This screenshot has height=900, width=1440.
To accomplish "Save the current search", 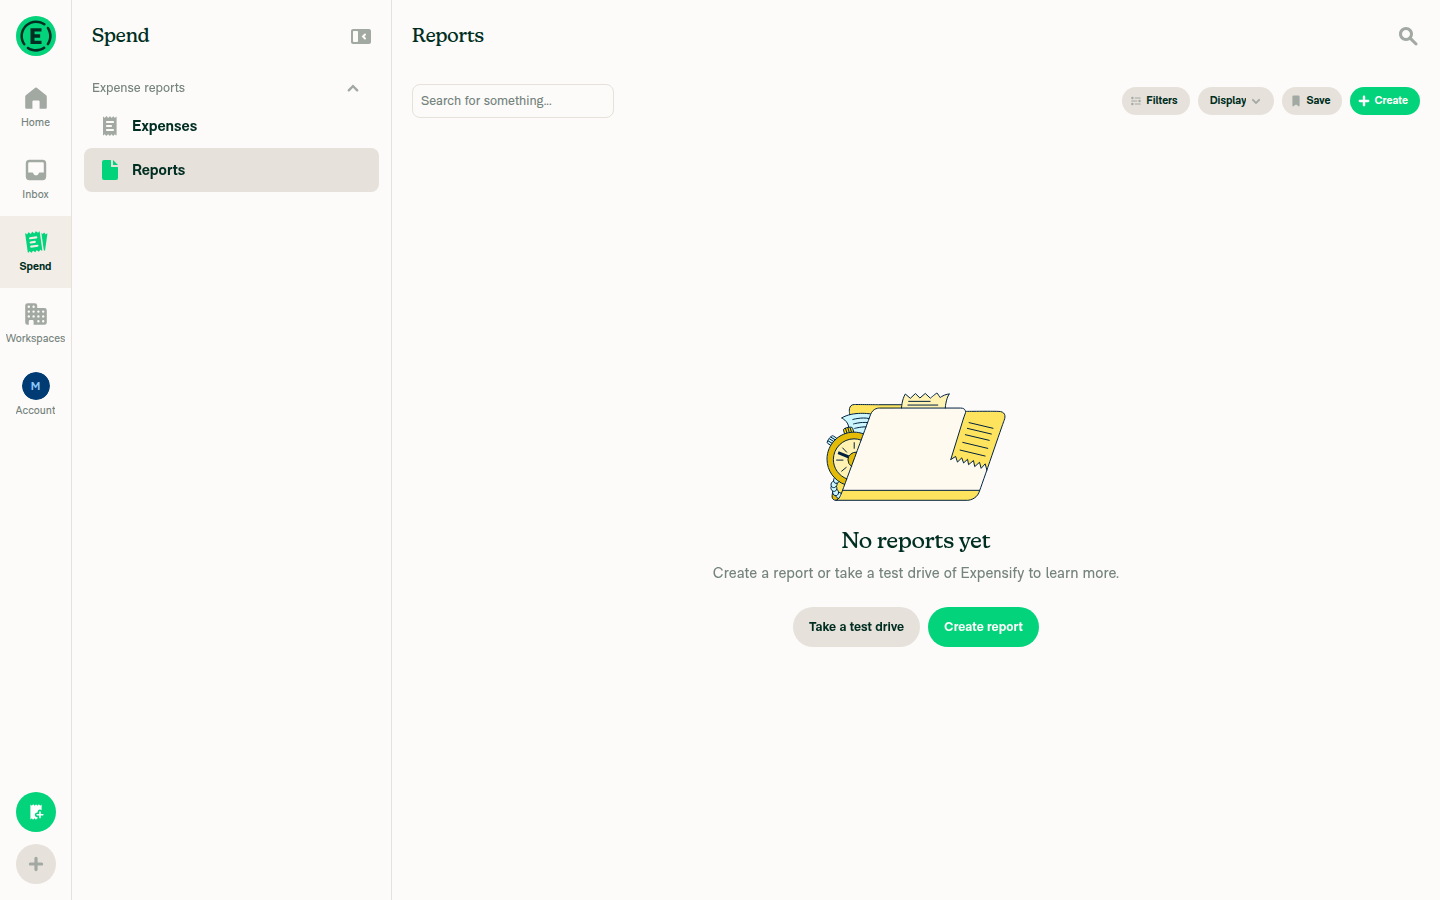I will pyautogui.click(x=1312, y=101).
